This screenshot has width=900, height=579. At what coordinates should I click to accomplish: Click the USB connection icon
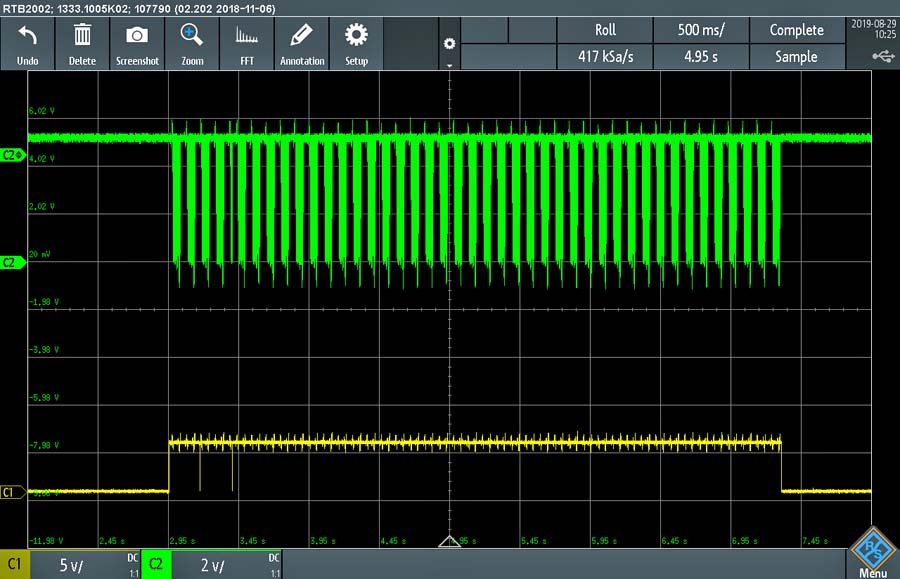(x=883, y=56)
